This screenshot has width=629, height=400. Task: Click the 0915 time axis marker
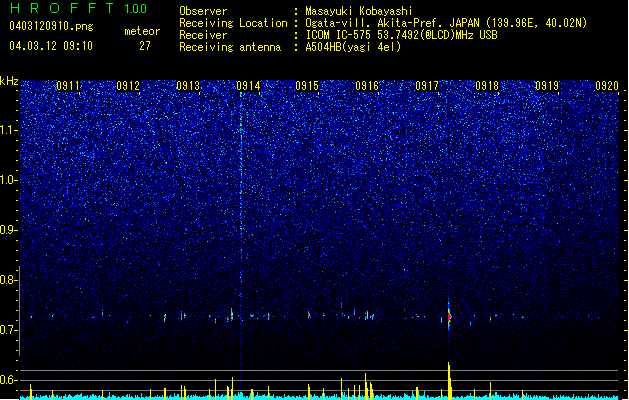coord(307,86)
